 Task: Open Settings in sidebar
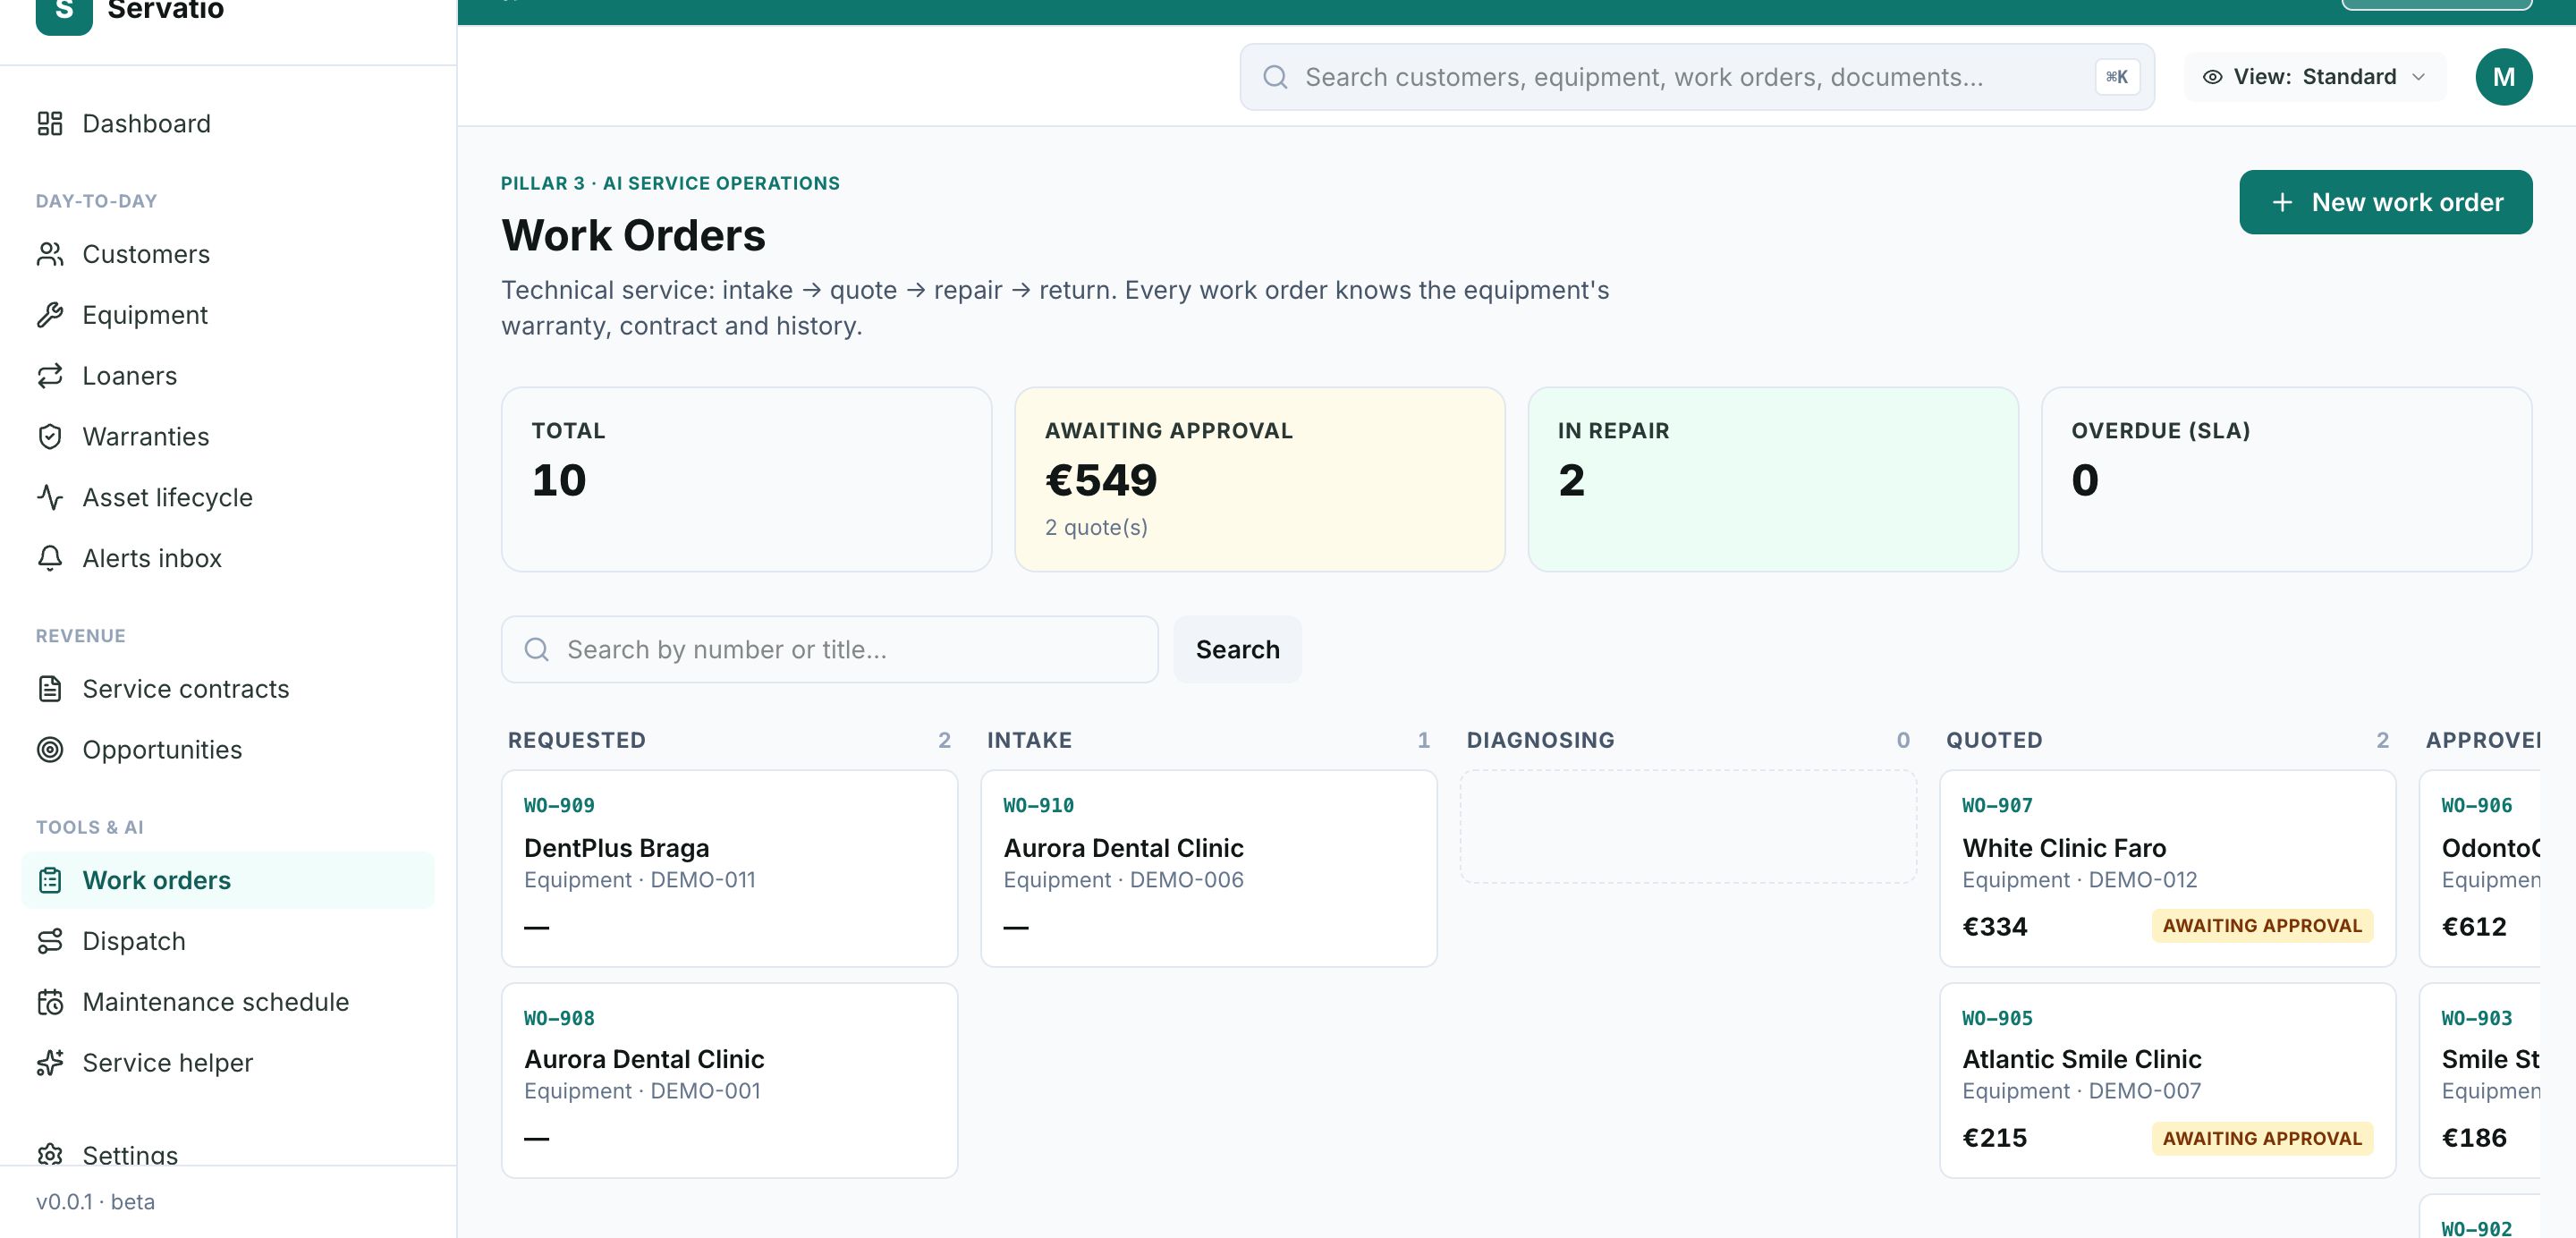coord(228,1153)
